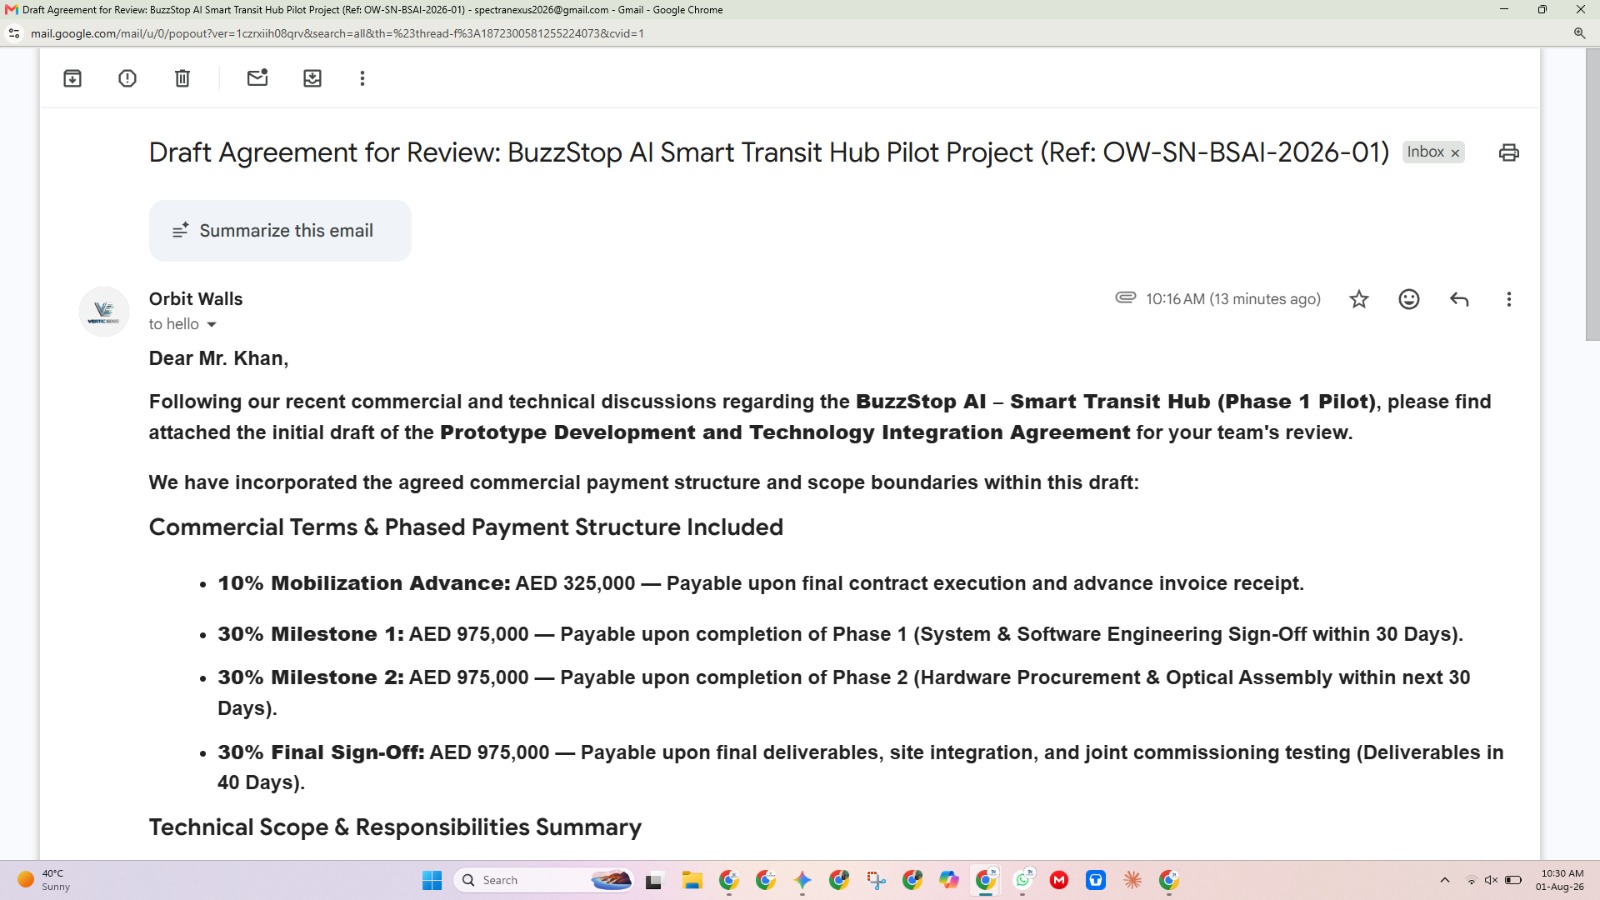
Task: Open the weather widget showing 40°C Sunny
Action: pyautogui.click(x=45, y=880)
